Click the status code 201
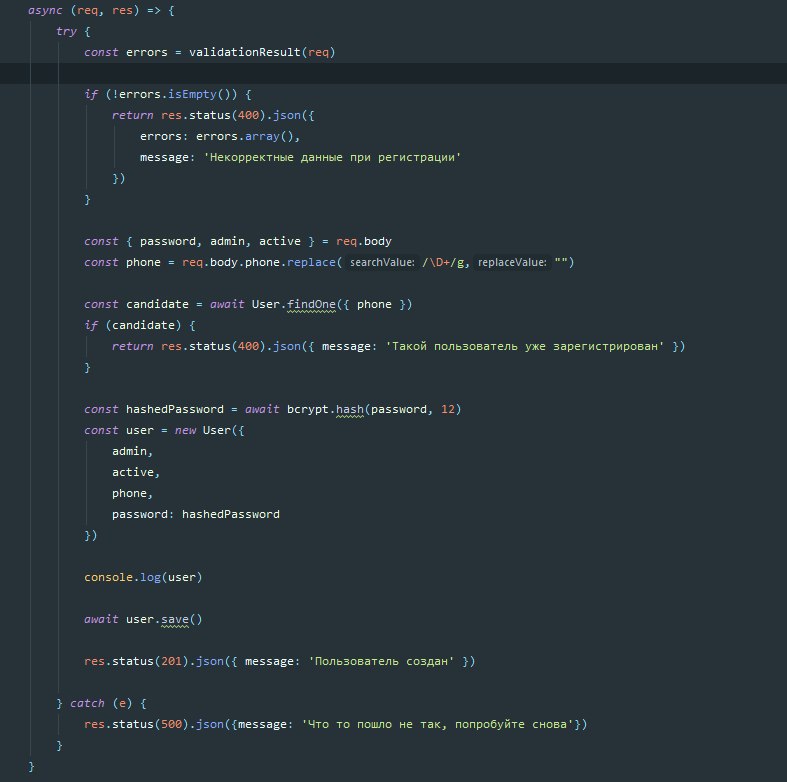 tap(171, 662)
